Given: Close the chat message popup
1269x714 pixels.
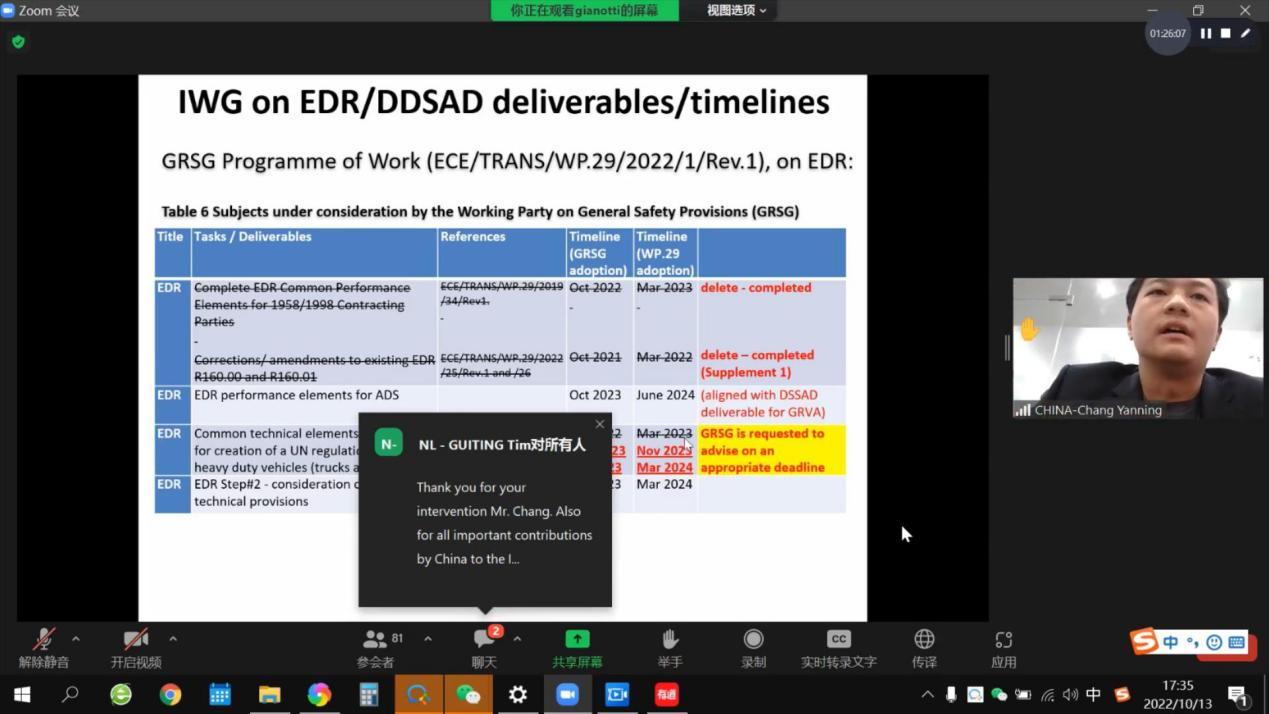Looking at the screenshot, I should 600,424.
